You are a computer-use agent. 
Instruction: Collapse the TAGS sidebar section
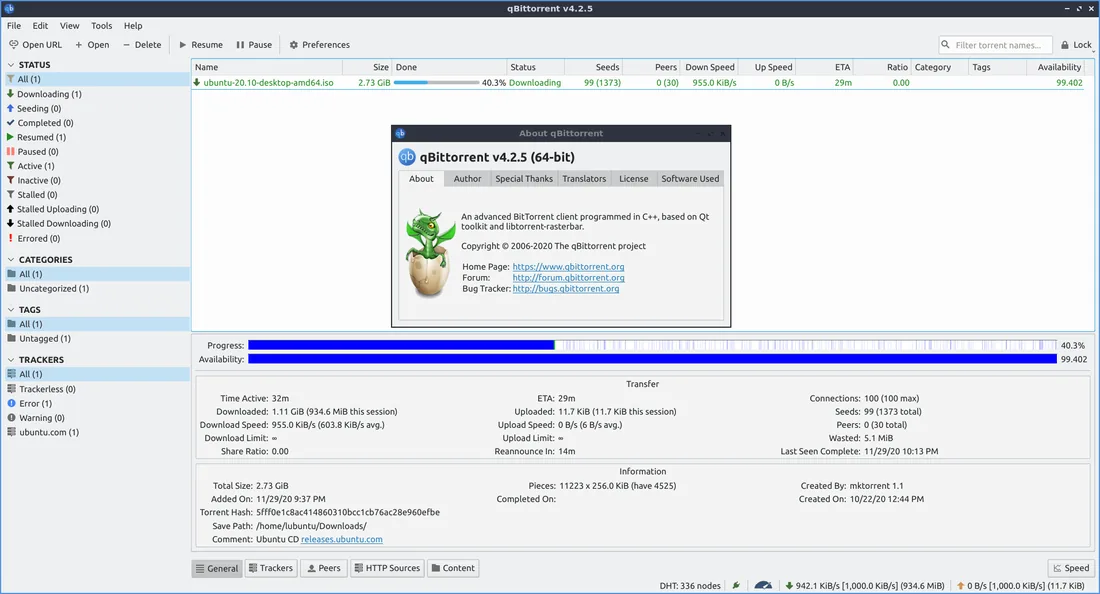(11, 309)
